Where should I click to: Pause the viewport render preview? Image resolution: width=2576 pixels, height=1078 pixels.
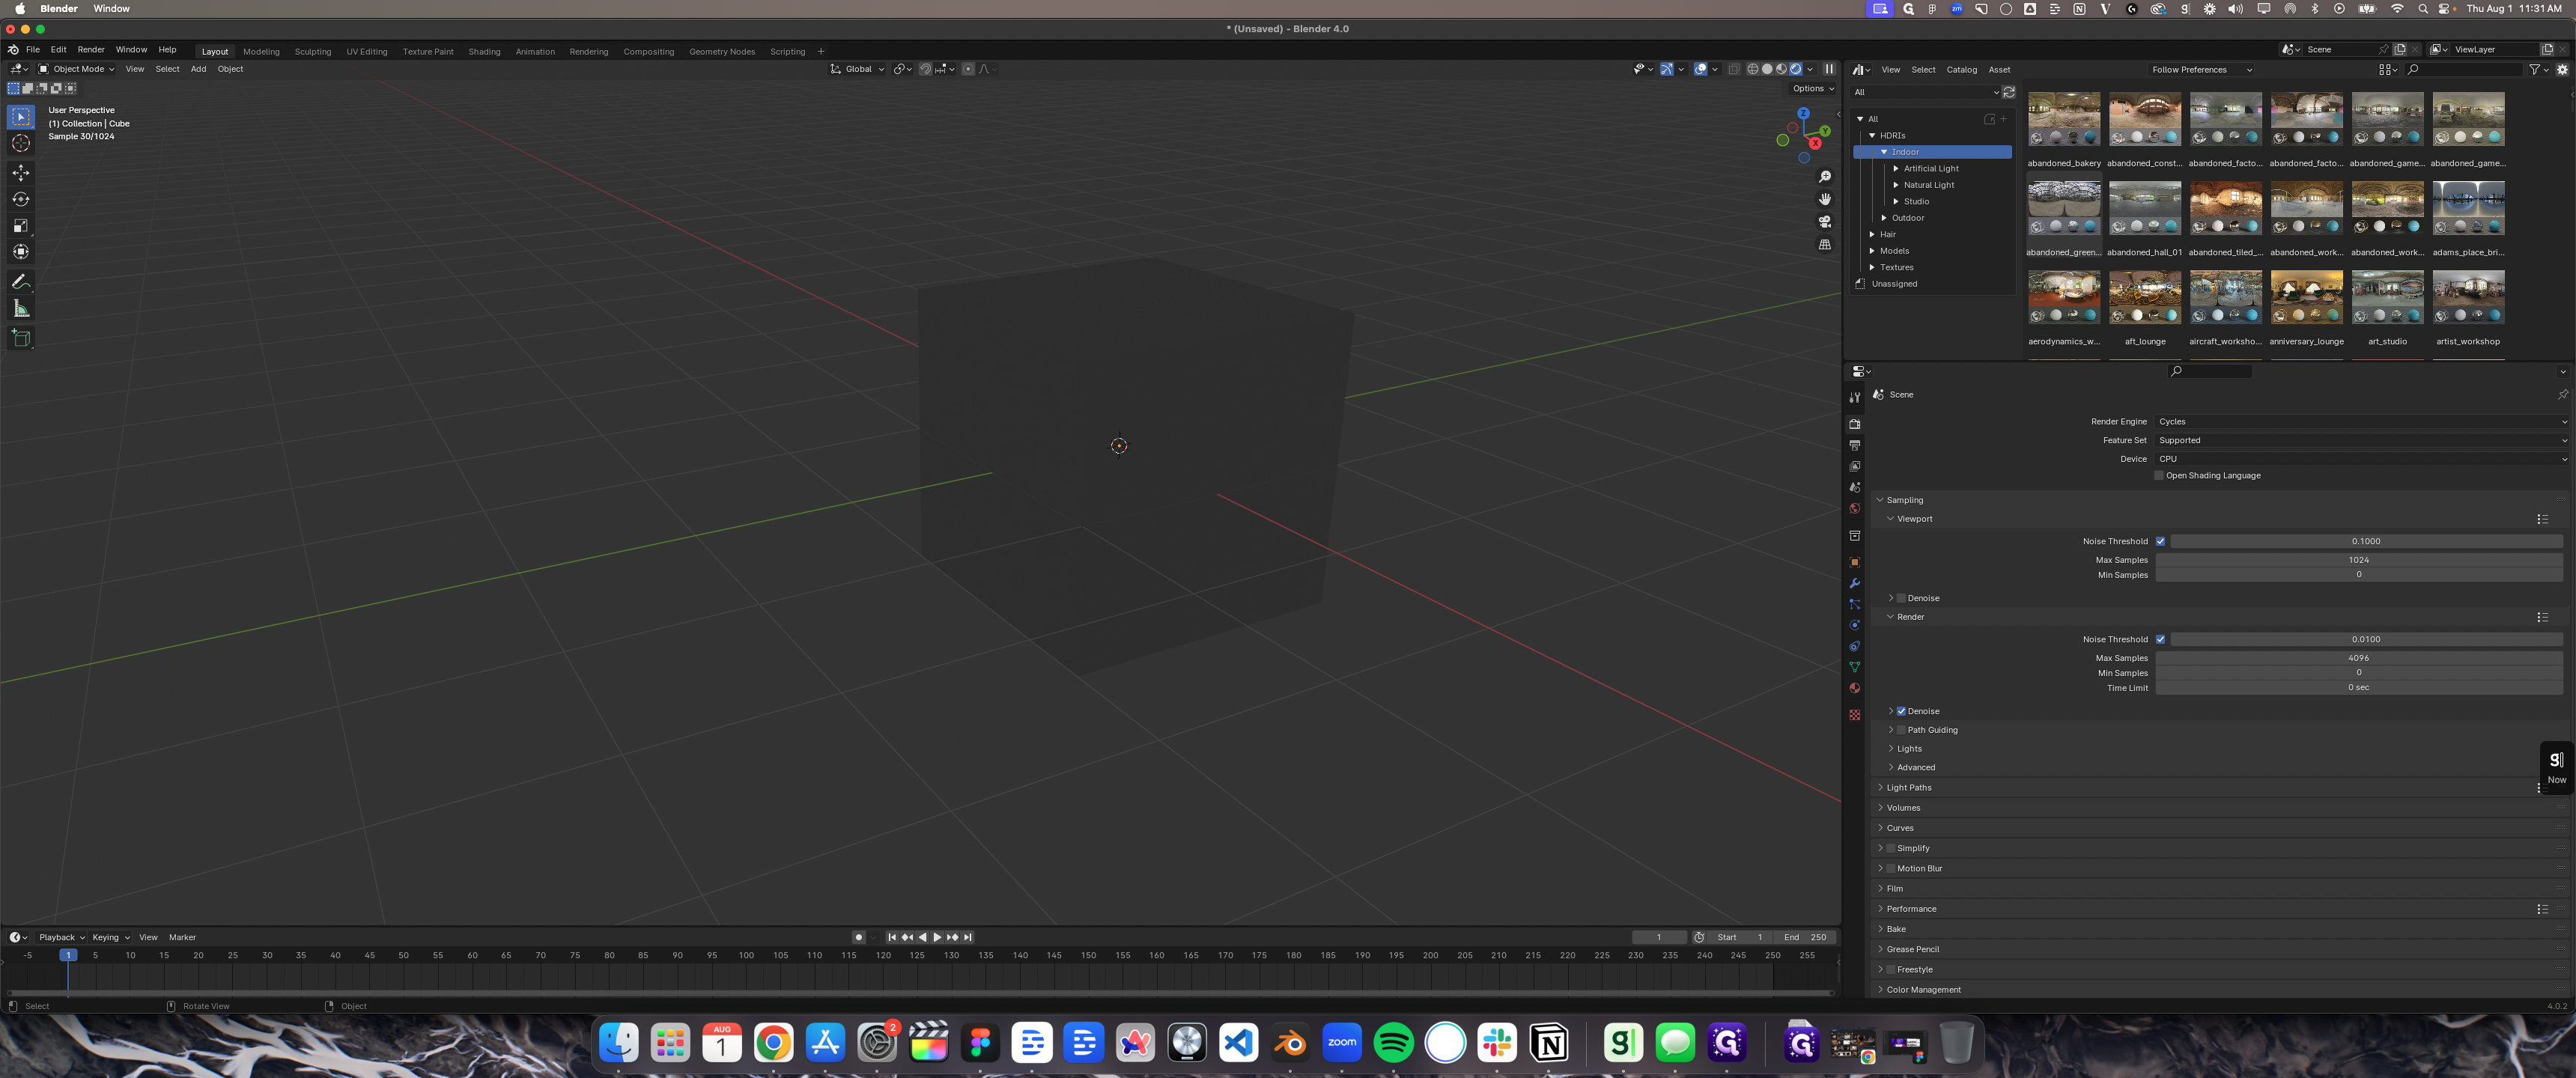click(1829, 69)
